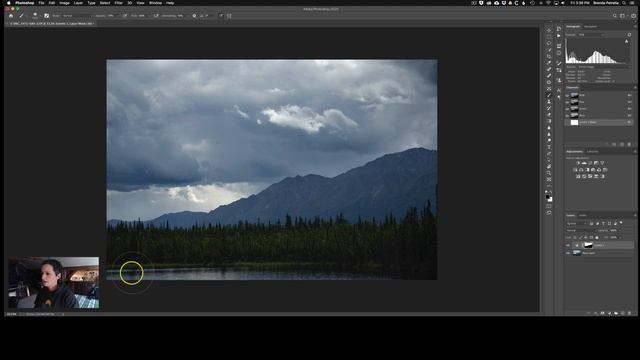Select the Horizontal Type tool
Image resolution: width=640 pixels, height=360 pixels.
pos(549,147)
